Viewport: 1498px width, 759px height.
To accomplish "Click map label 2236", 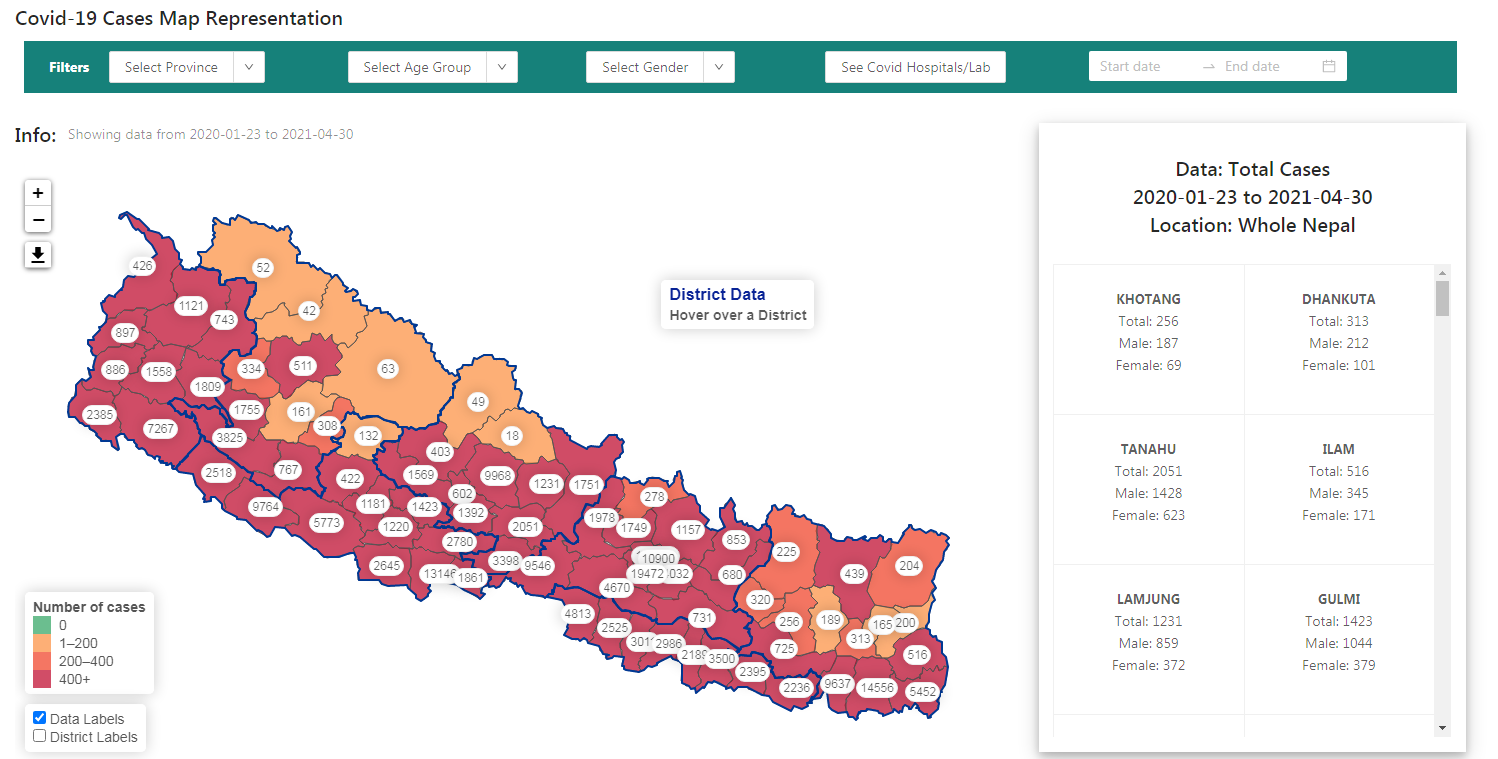I will 796,688.
